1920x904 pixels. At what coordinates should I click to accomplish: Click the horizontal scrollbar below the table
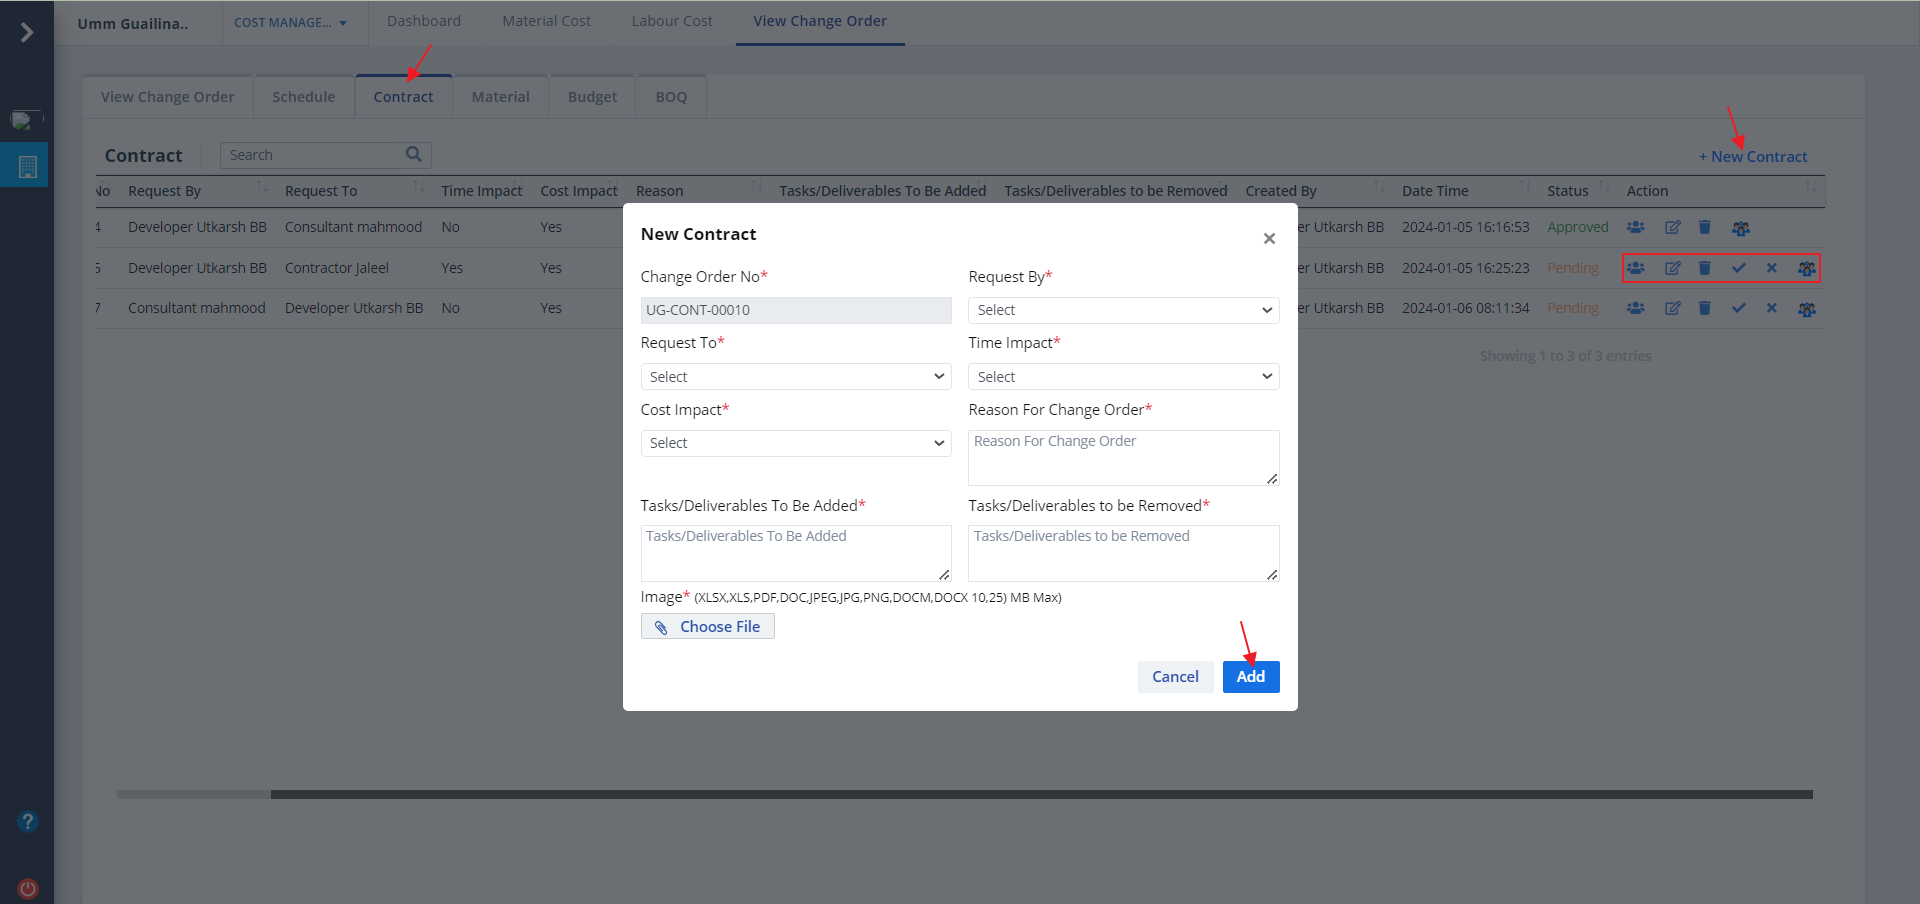coord(1040,795)
